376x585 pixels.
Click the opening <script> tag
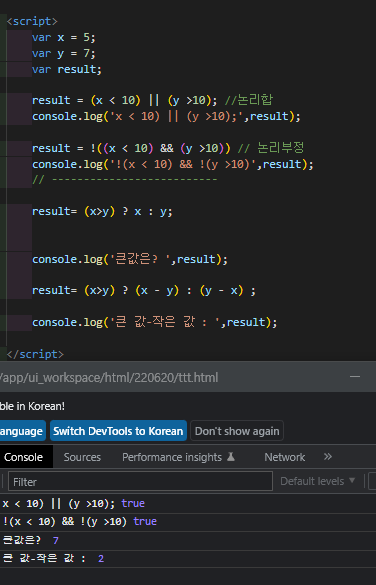click(x=32, y=21)
